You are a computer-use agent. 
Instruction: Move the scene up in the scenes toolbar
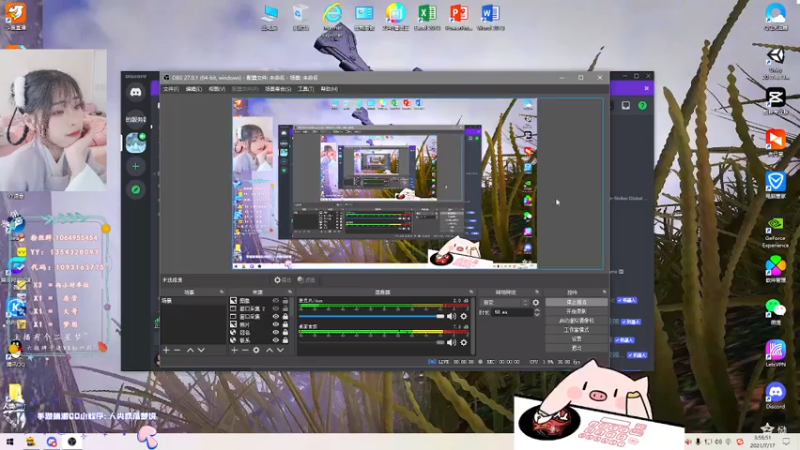tap(190, 350)
